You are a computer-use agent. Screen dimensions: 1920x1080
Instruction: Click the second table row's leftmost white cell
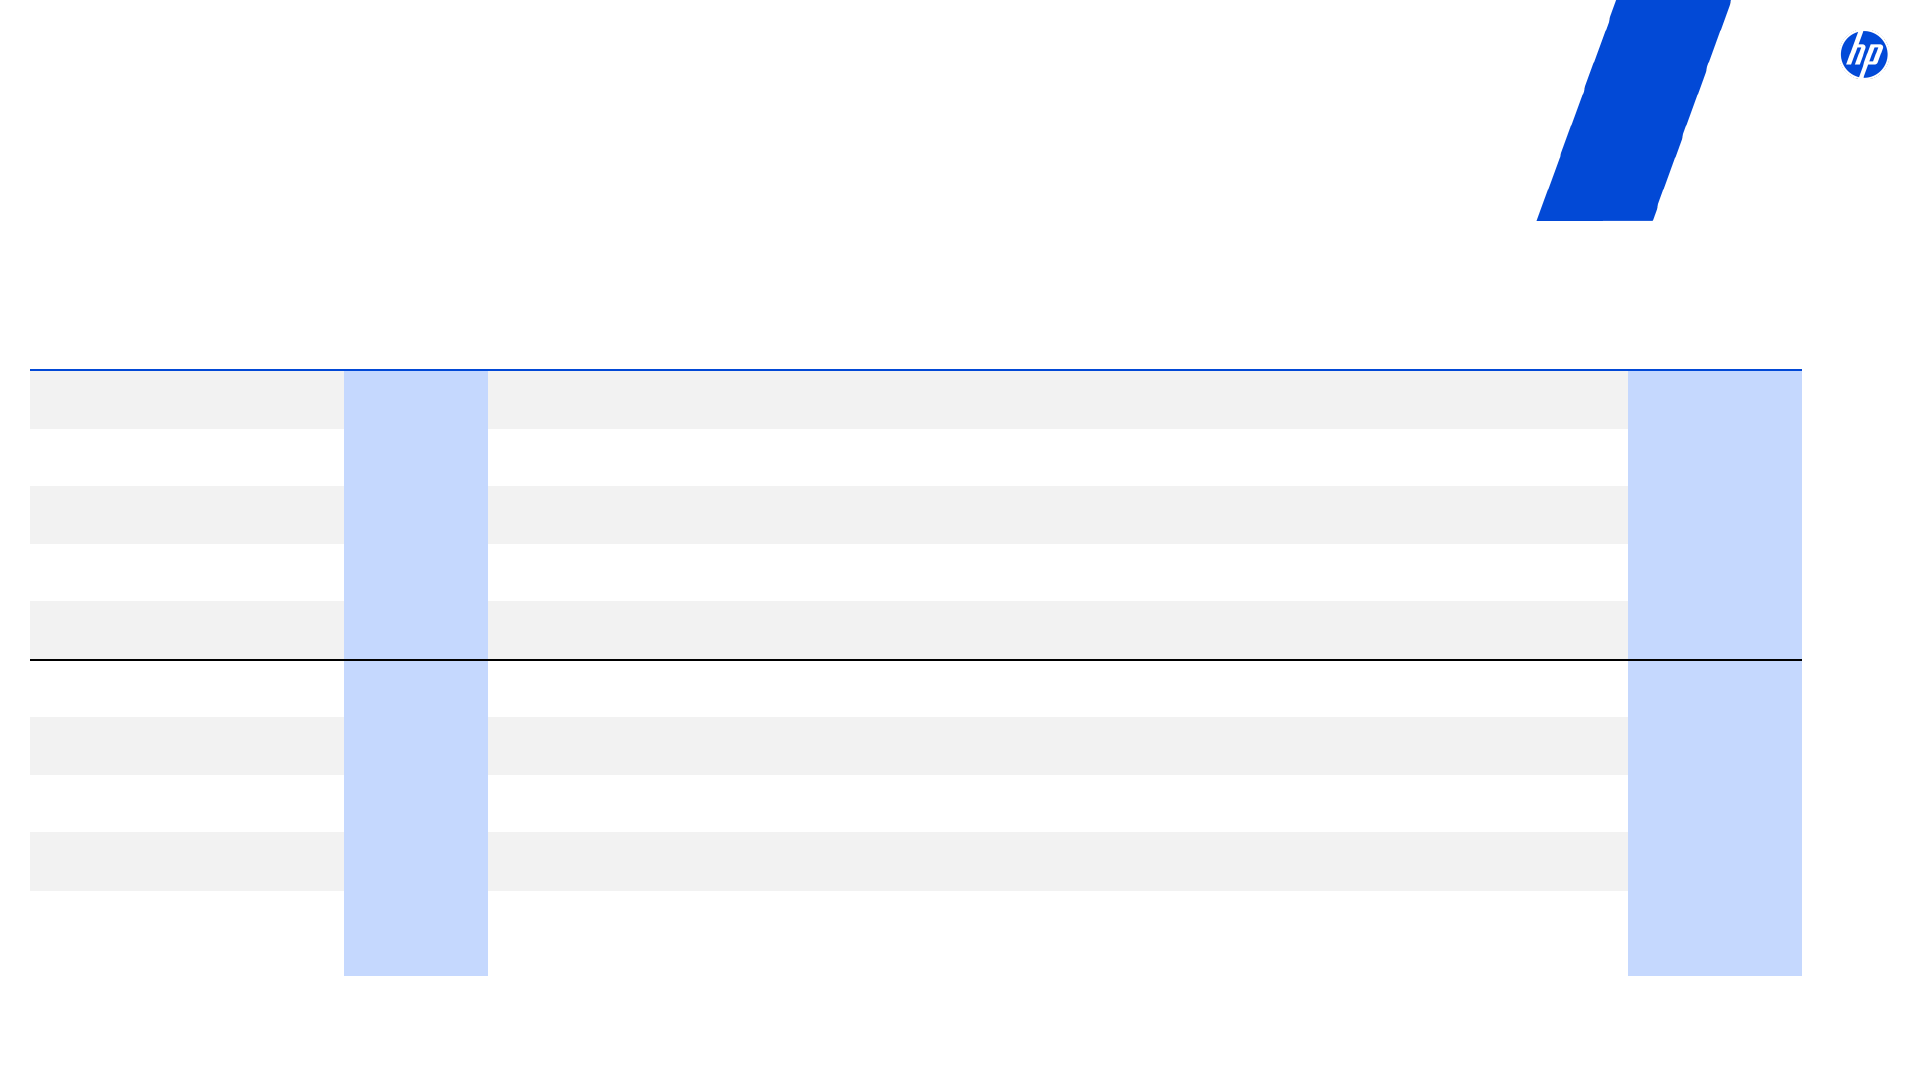[187, 457]
